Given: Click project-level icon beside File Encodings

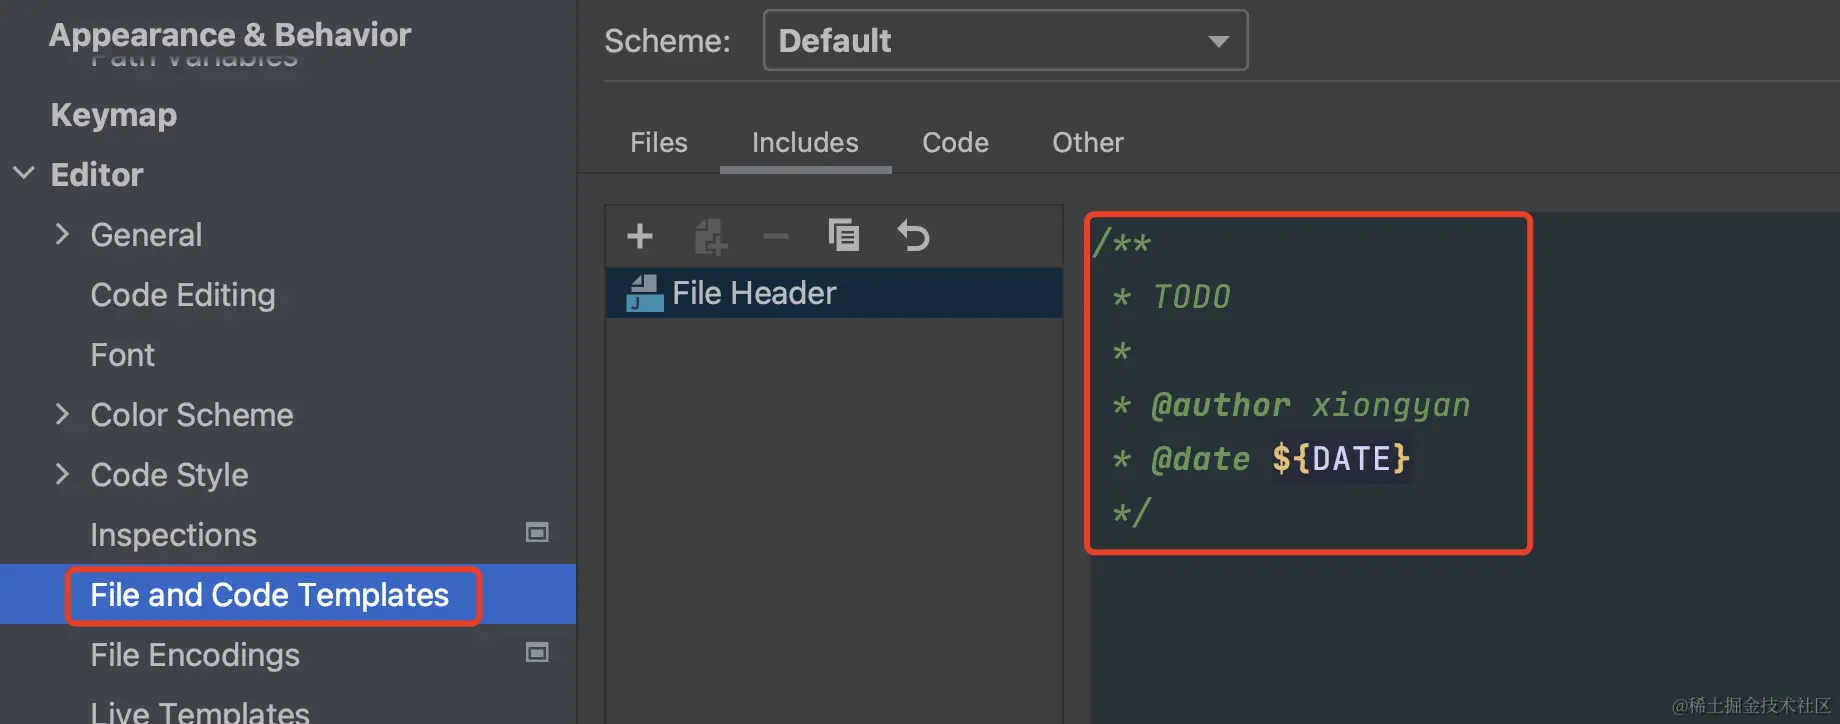Looking at the screenshot, I should click(537, 653).
